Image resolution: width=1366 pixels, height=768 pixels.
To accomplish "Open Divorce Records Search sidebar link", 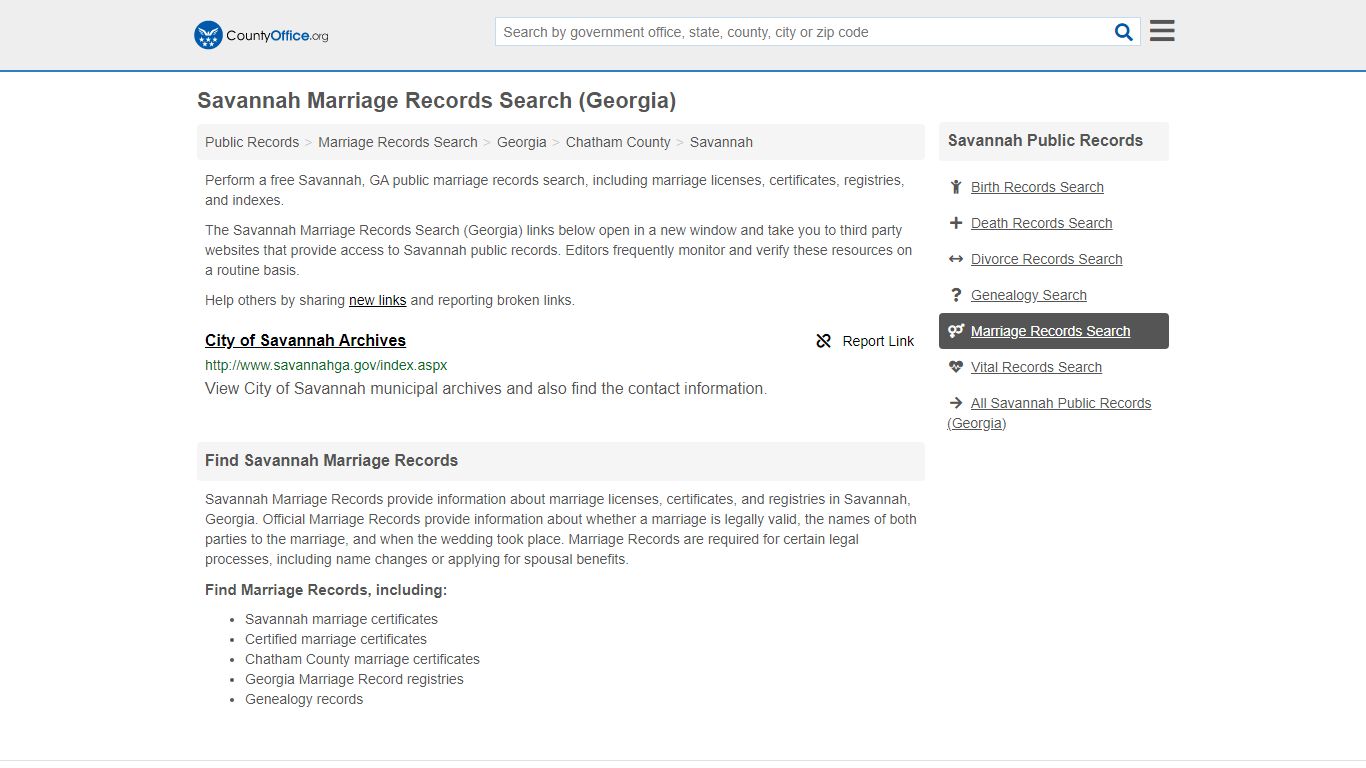I will click(x=1046, y=259).
